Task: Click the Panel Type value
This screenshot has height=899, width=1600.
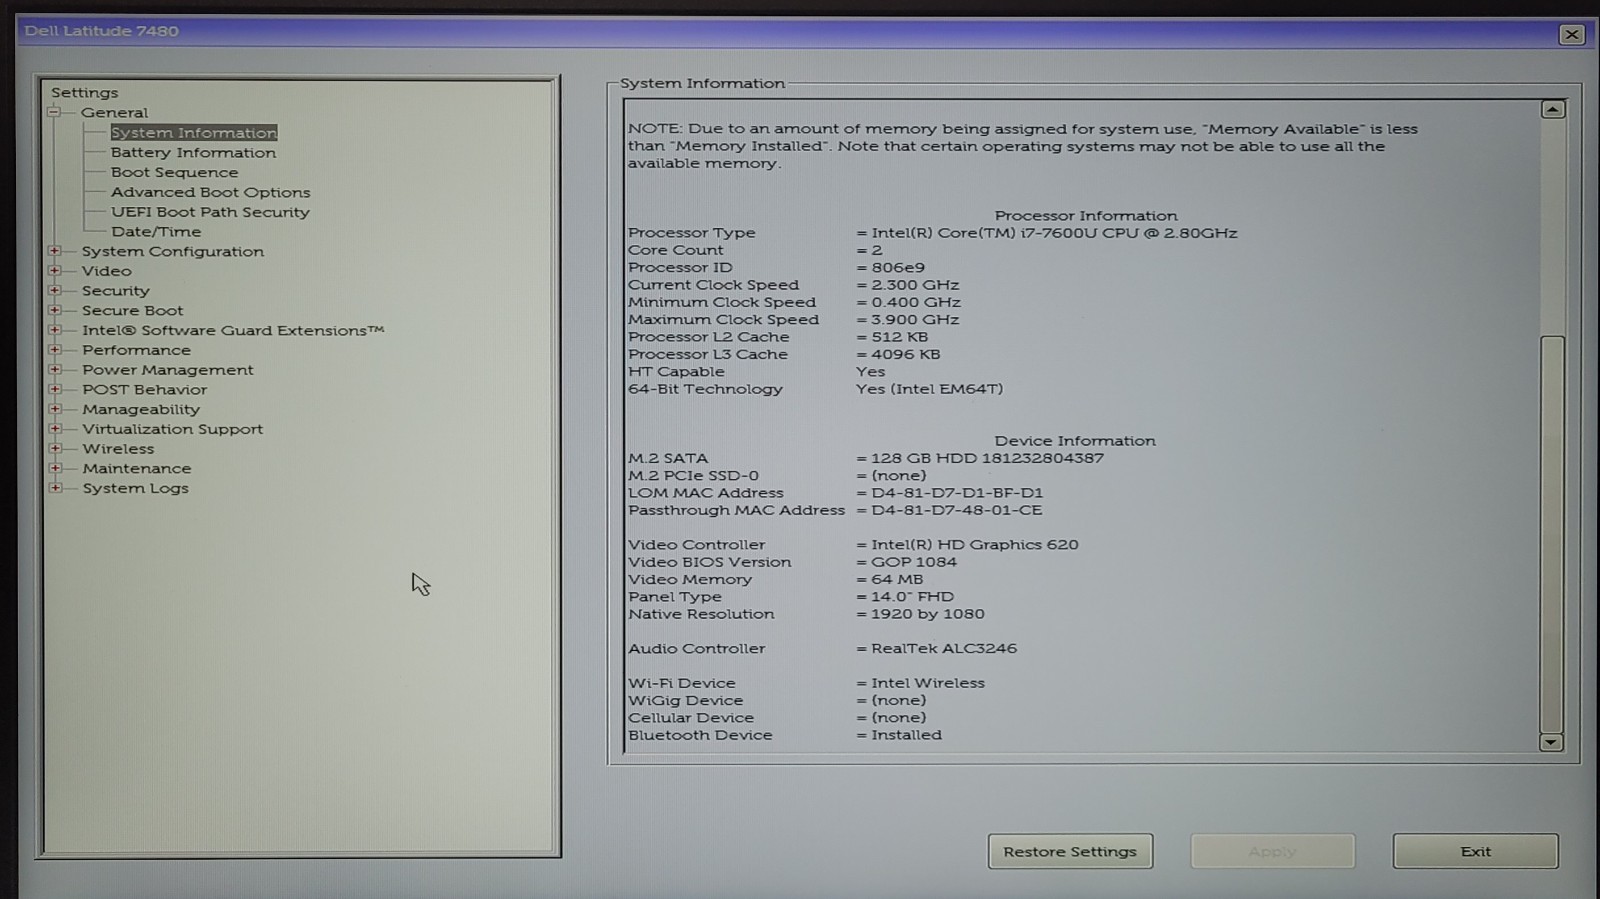Action: tap(912, 597)
